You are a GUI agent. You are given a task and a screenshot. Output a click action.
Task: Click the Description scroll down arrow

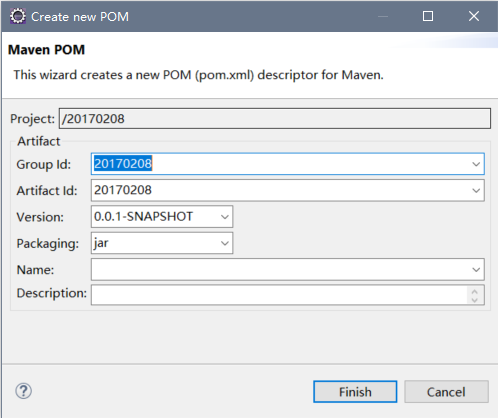475,300
